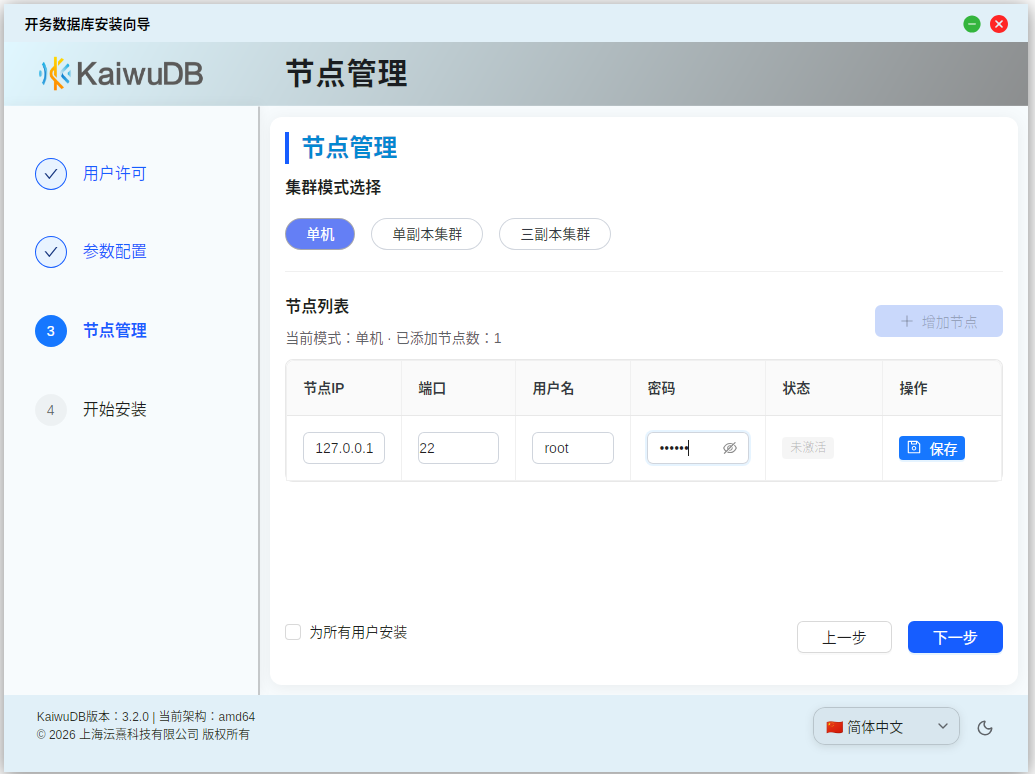Click the 2026 上海沄熹科技有限公司 copyright text
The width and height of the screenshot is (1035, 774).
(x=143, y=734)
